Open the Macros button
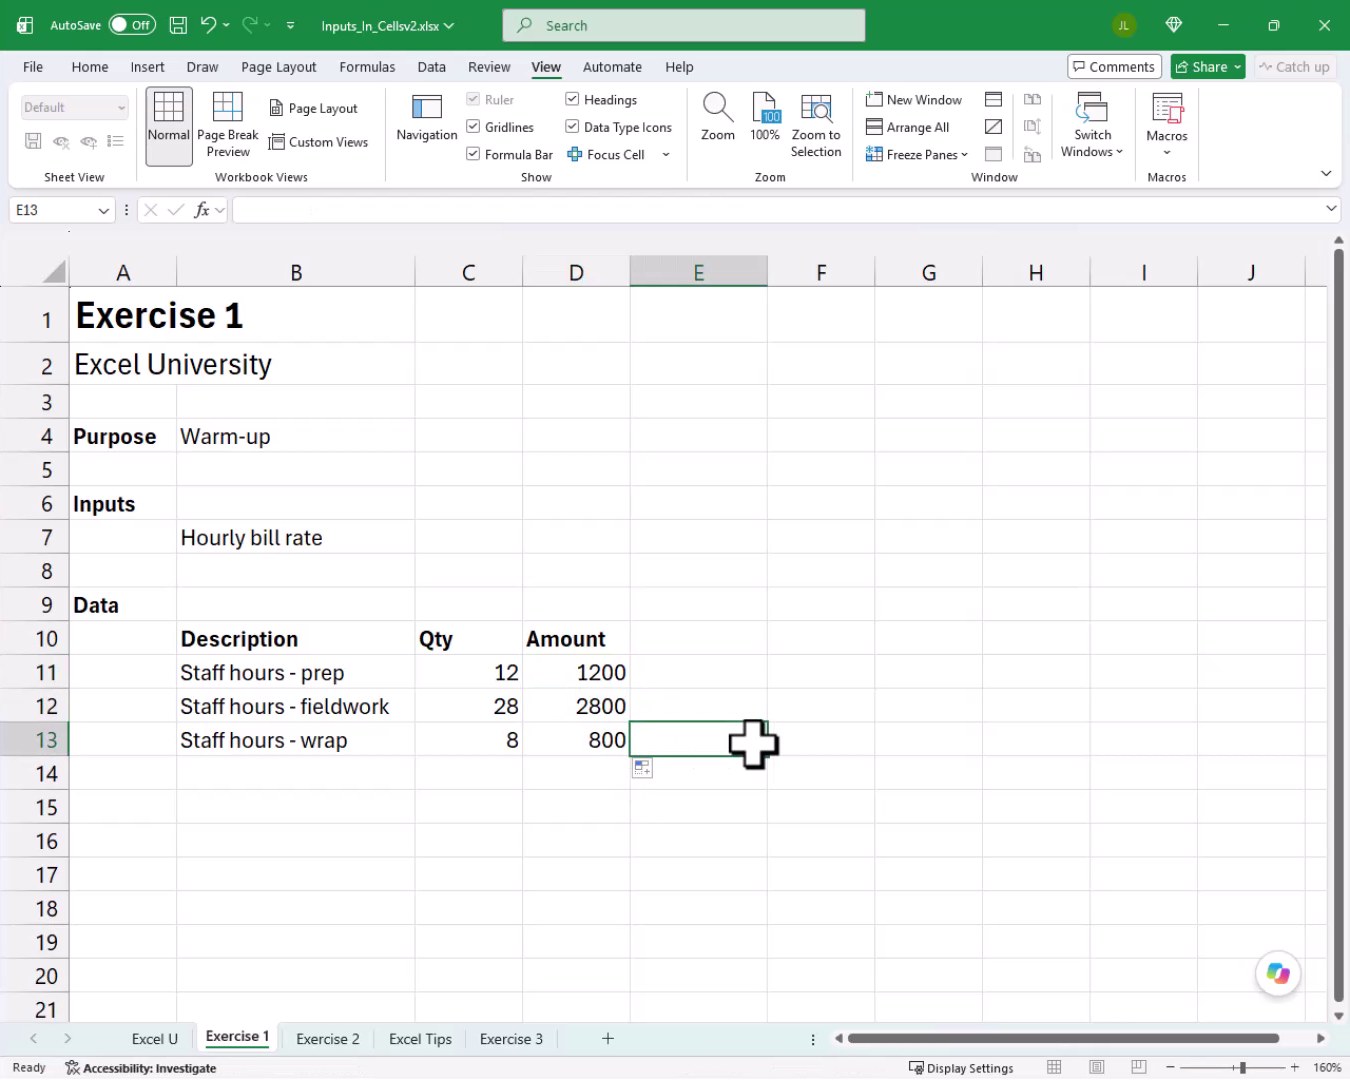The image size is (1350, 1080). tap(1167, 125)
